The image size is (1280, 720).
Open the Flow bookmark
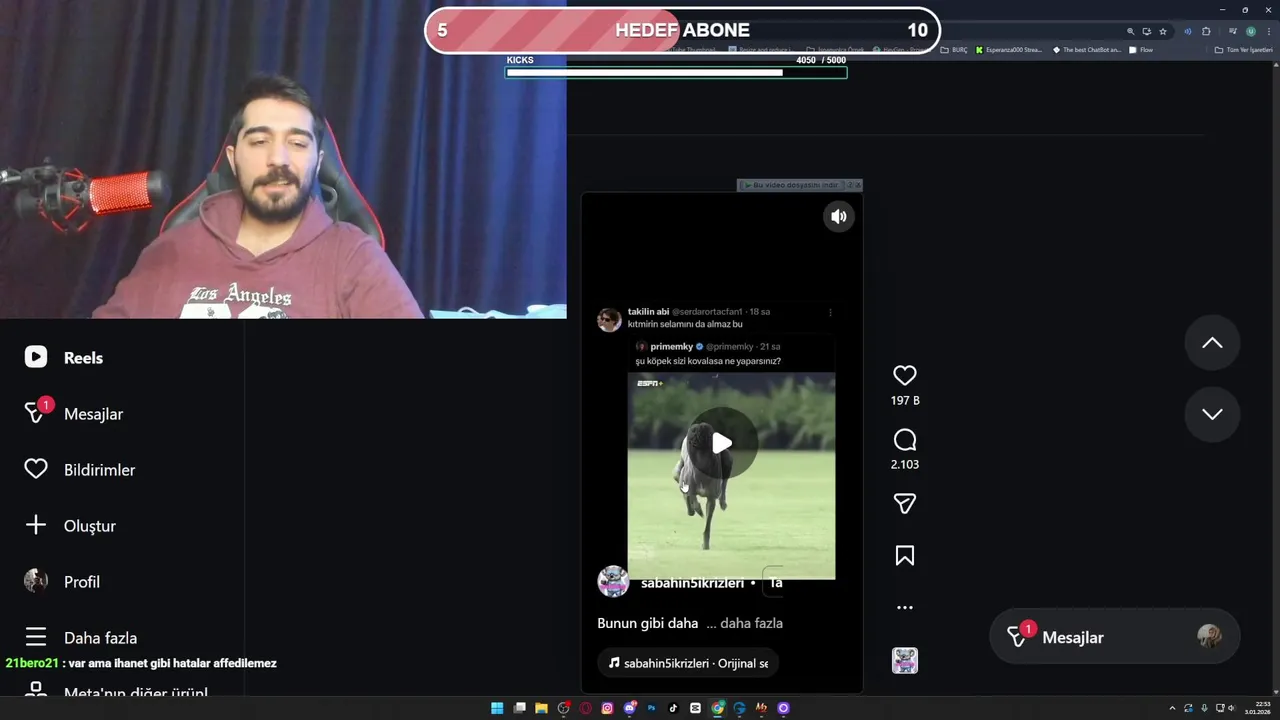tap(1140, 50)
